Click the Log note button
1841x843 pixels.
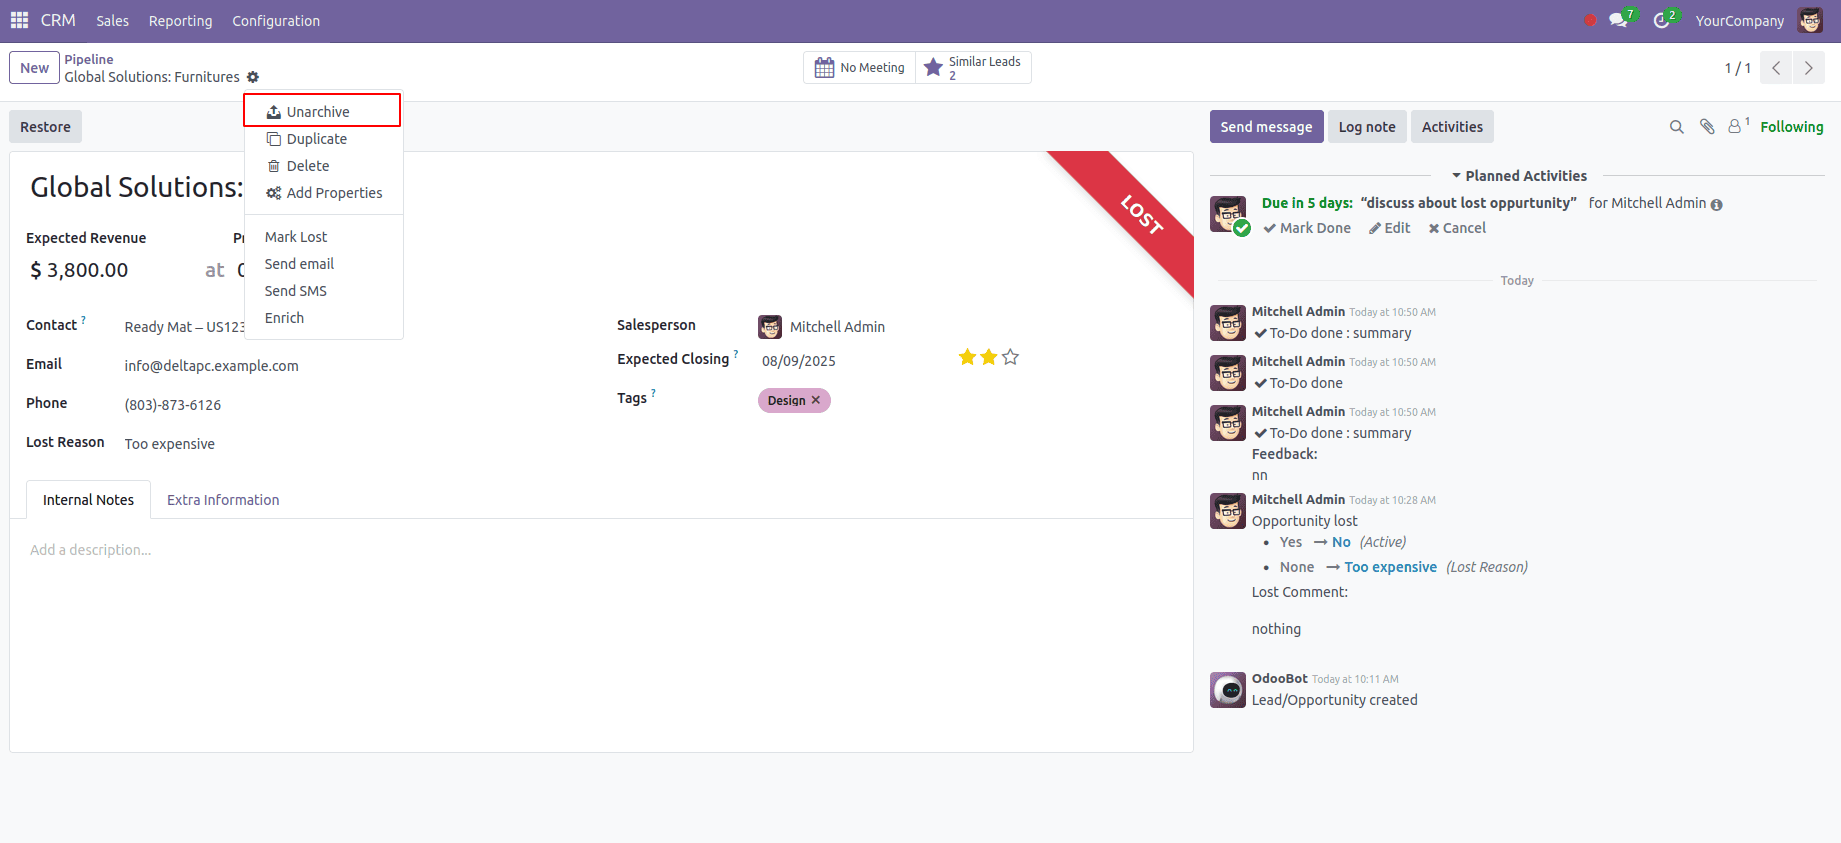pyautogui.click(x=1367, y=127)
